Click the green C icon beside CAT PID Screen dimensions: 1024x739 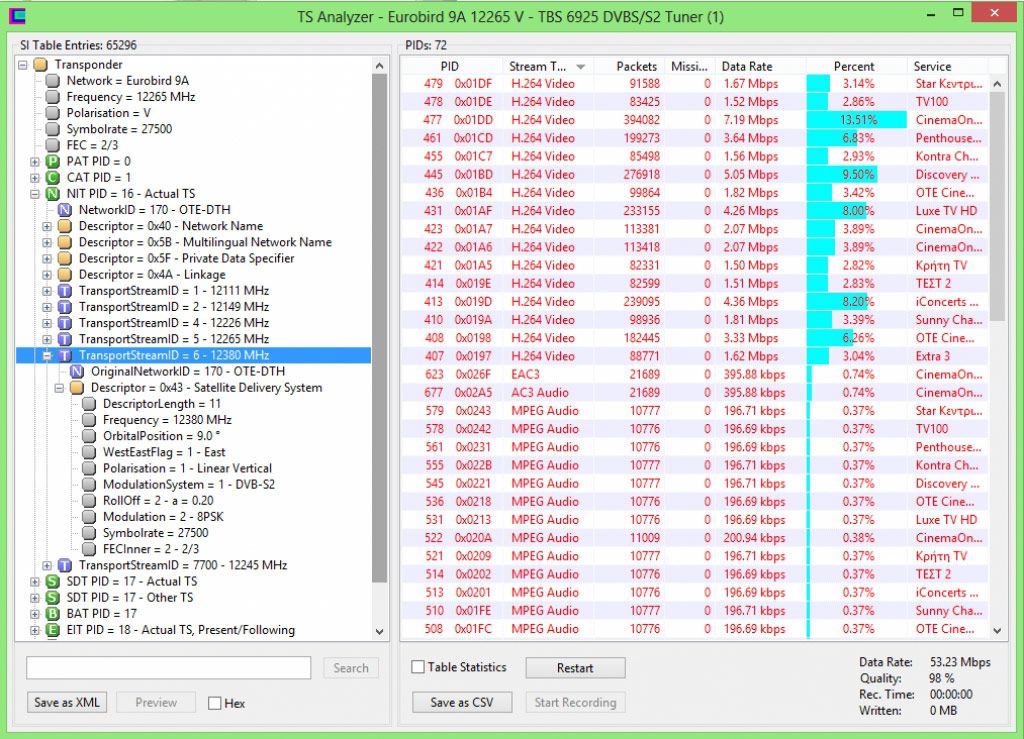click(x=52, y=178)
